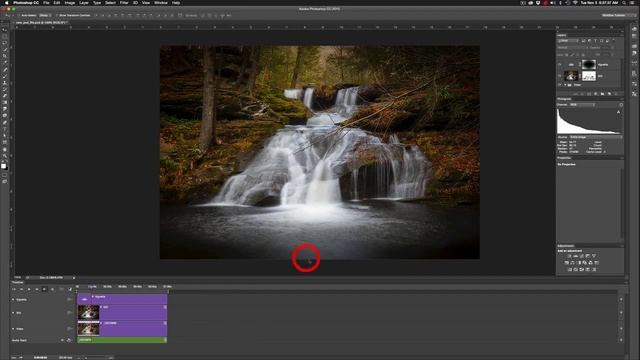640x360 pixels.
Task: Open Spotlight search in menu bar
Action: coord(624,3)
